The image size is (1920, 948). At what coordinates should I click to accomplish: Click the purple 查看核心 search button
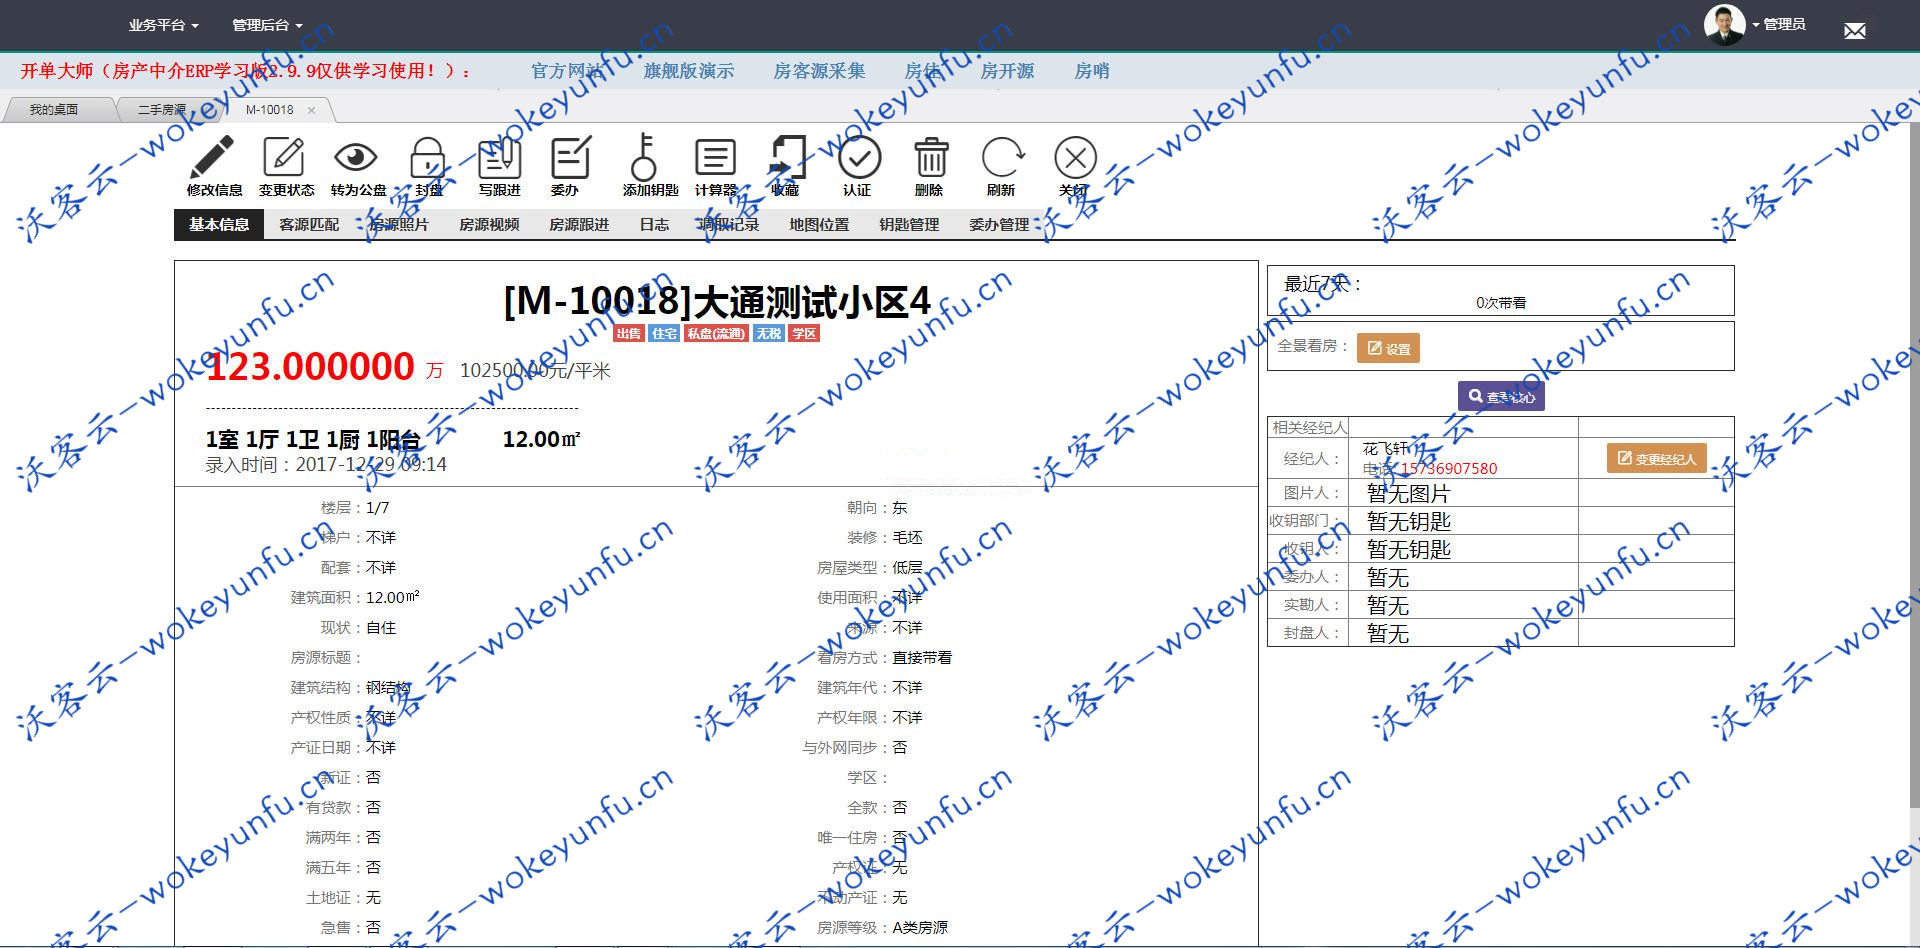1501,396
